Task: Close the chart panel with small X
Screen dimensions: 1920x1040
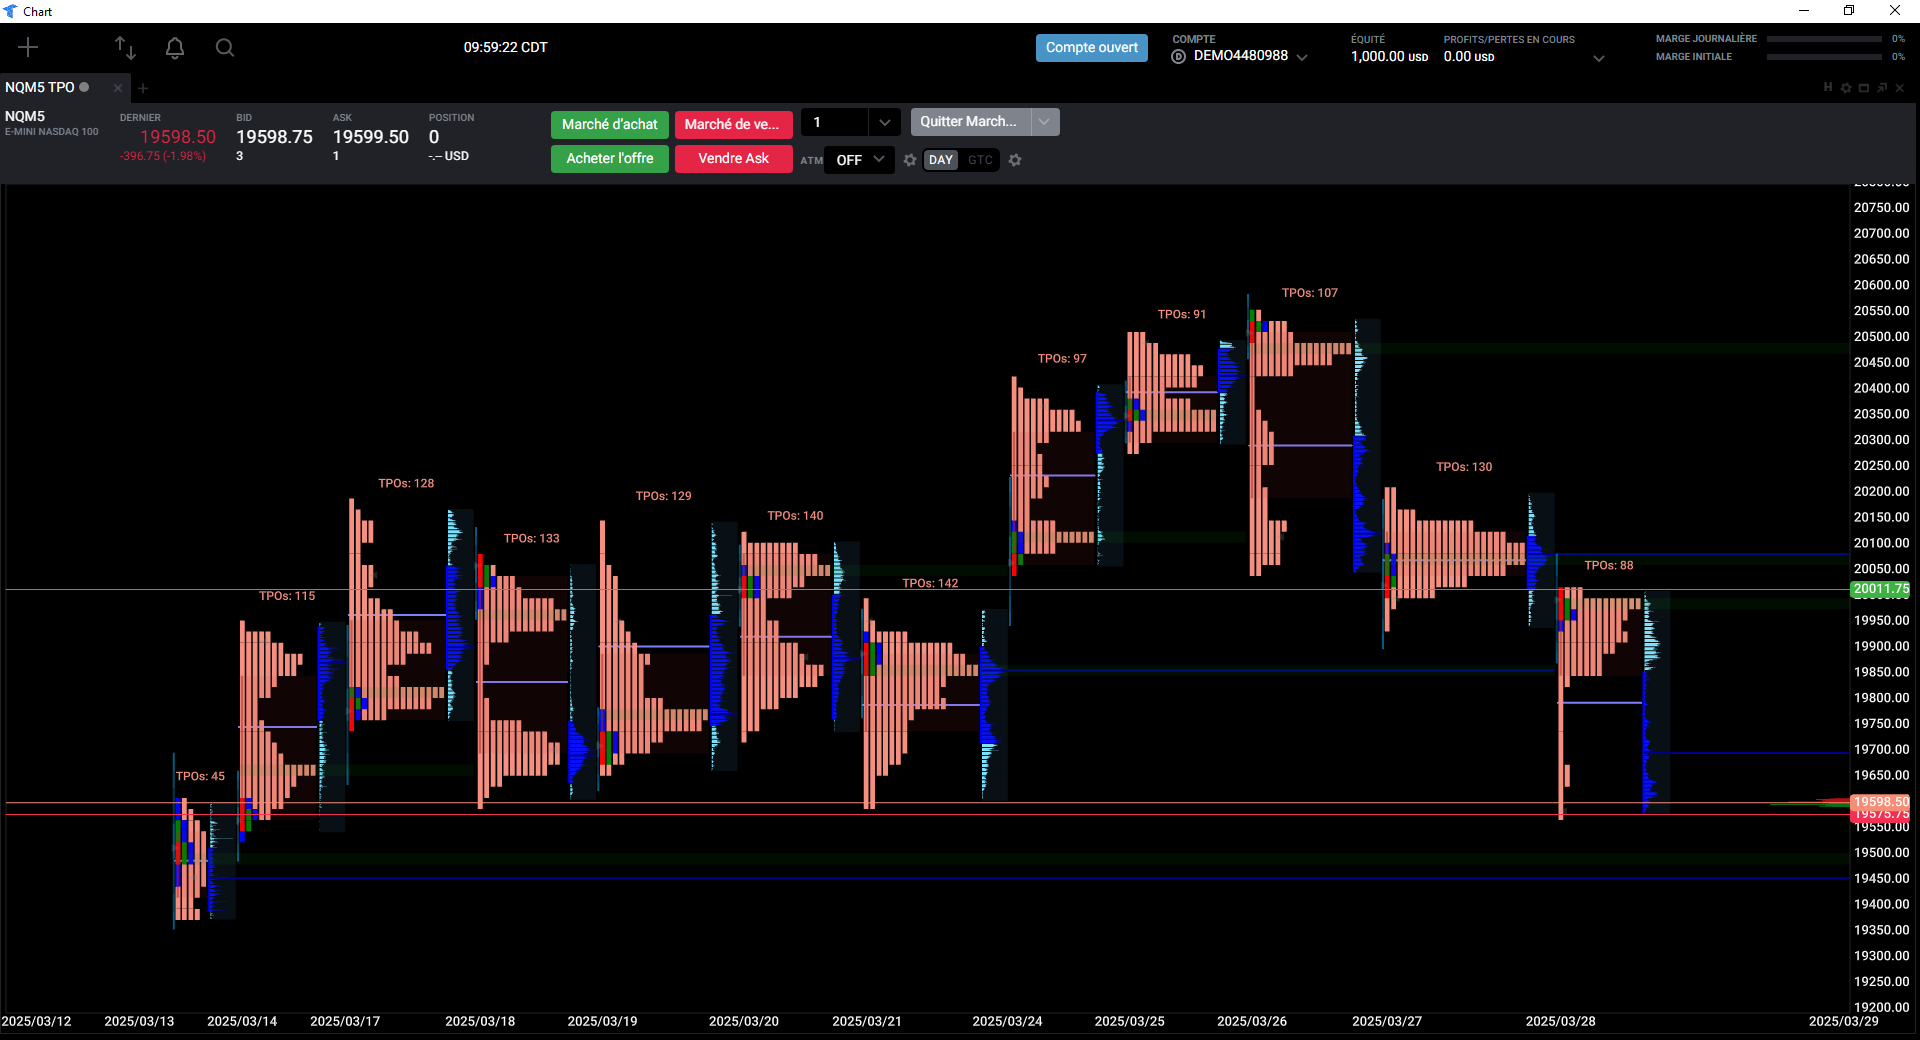Action: tap(1900, 88)
